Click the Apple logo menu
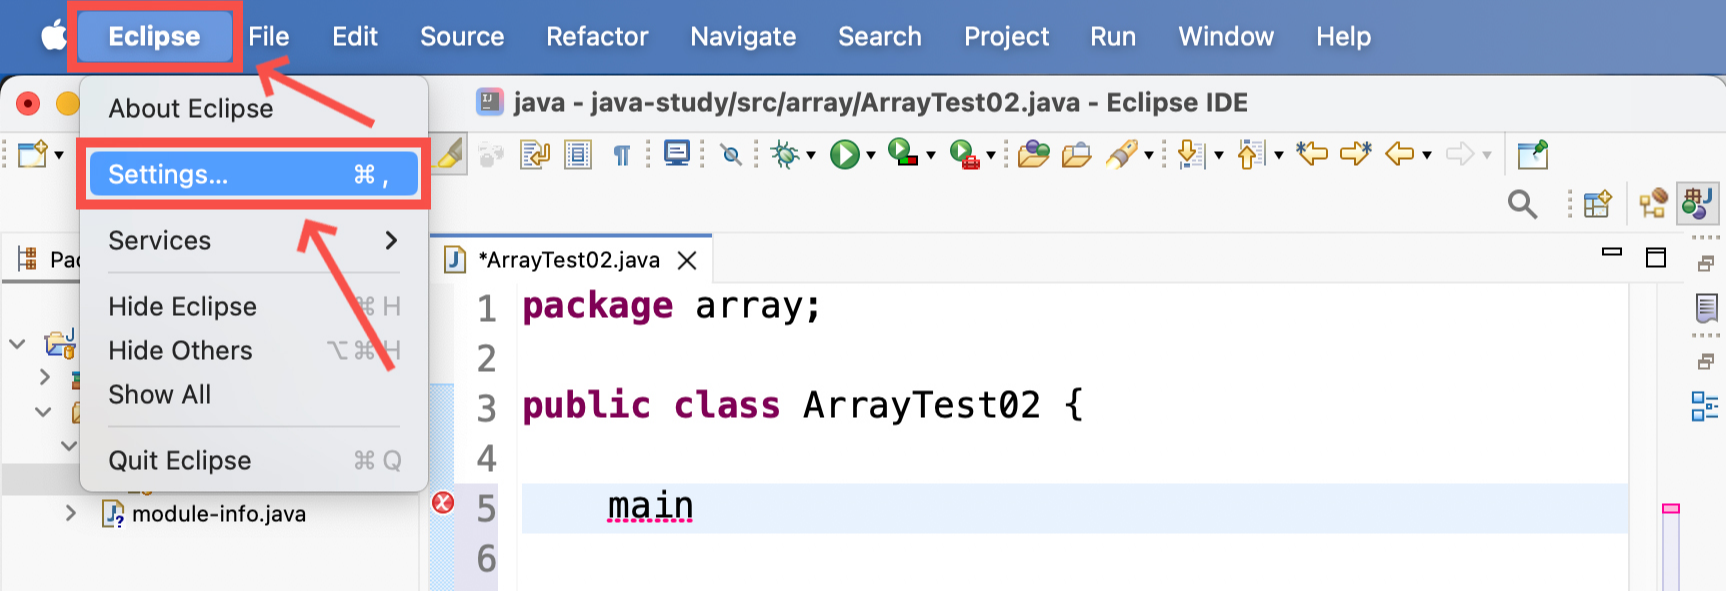 tap(54, 36)
